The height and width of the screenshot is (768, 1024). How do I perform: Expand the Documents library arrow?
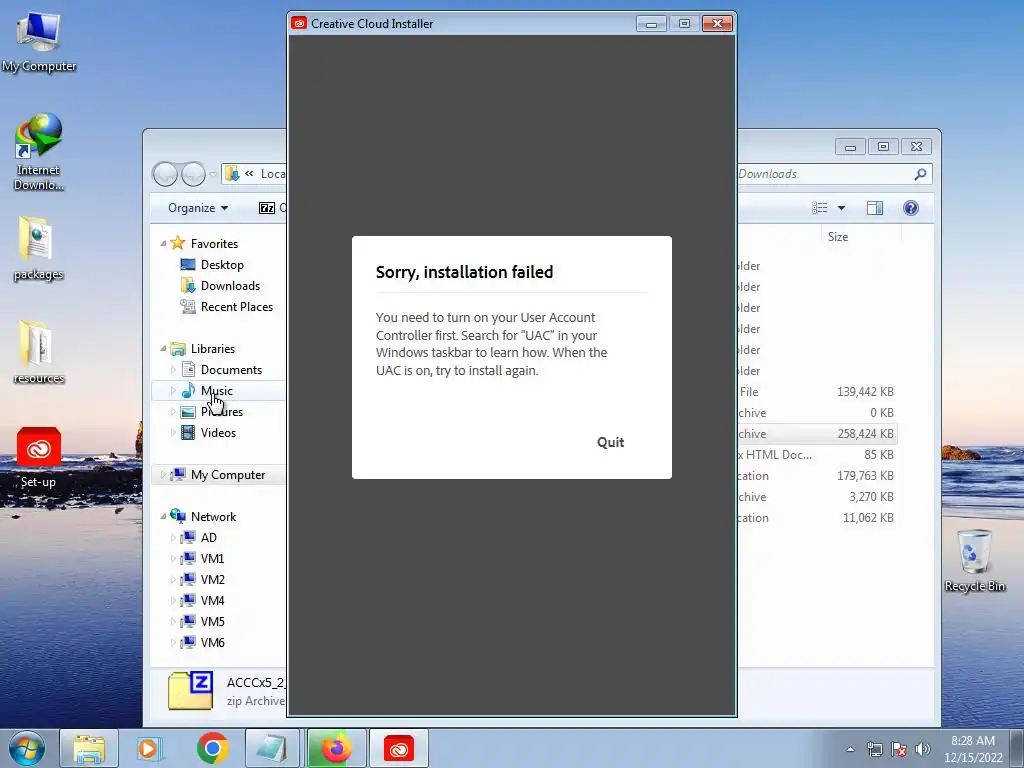173,370
